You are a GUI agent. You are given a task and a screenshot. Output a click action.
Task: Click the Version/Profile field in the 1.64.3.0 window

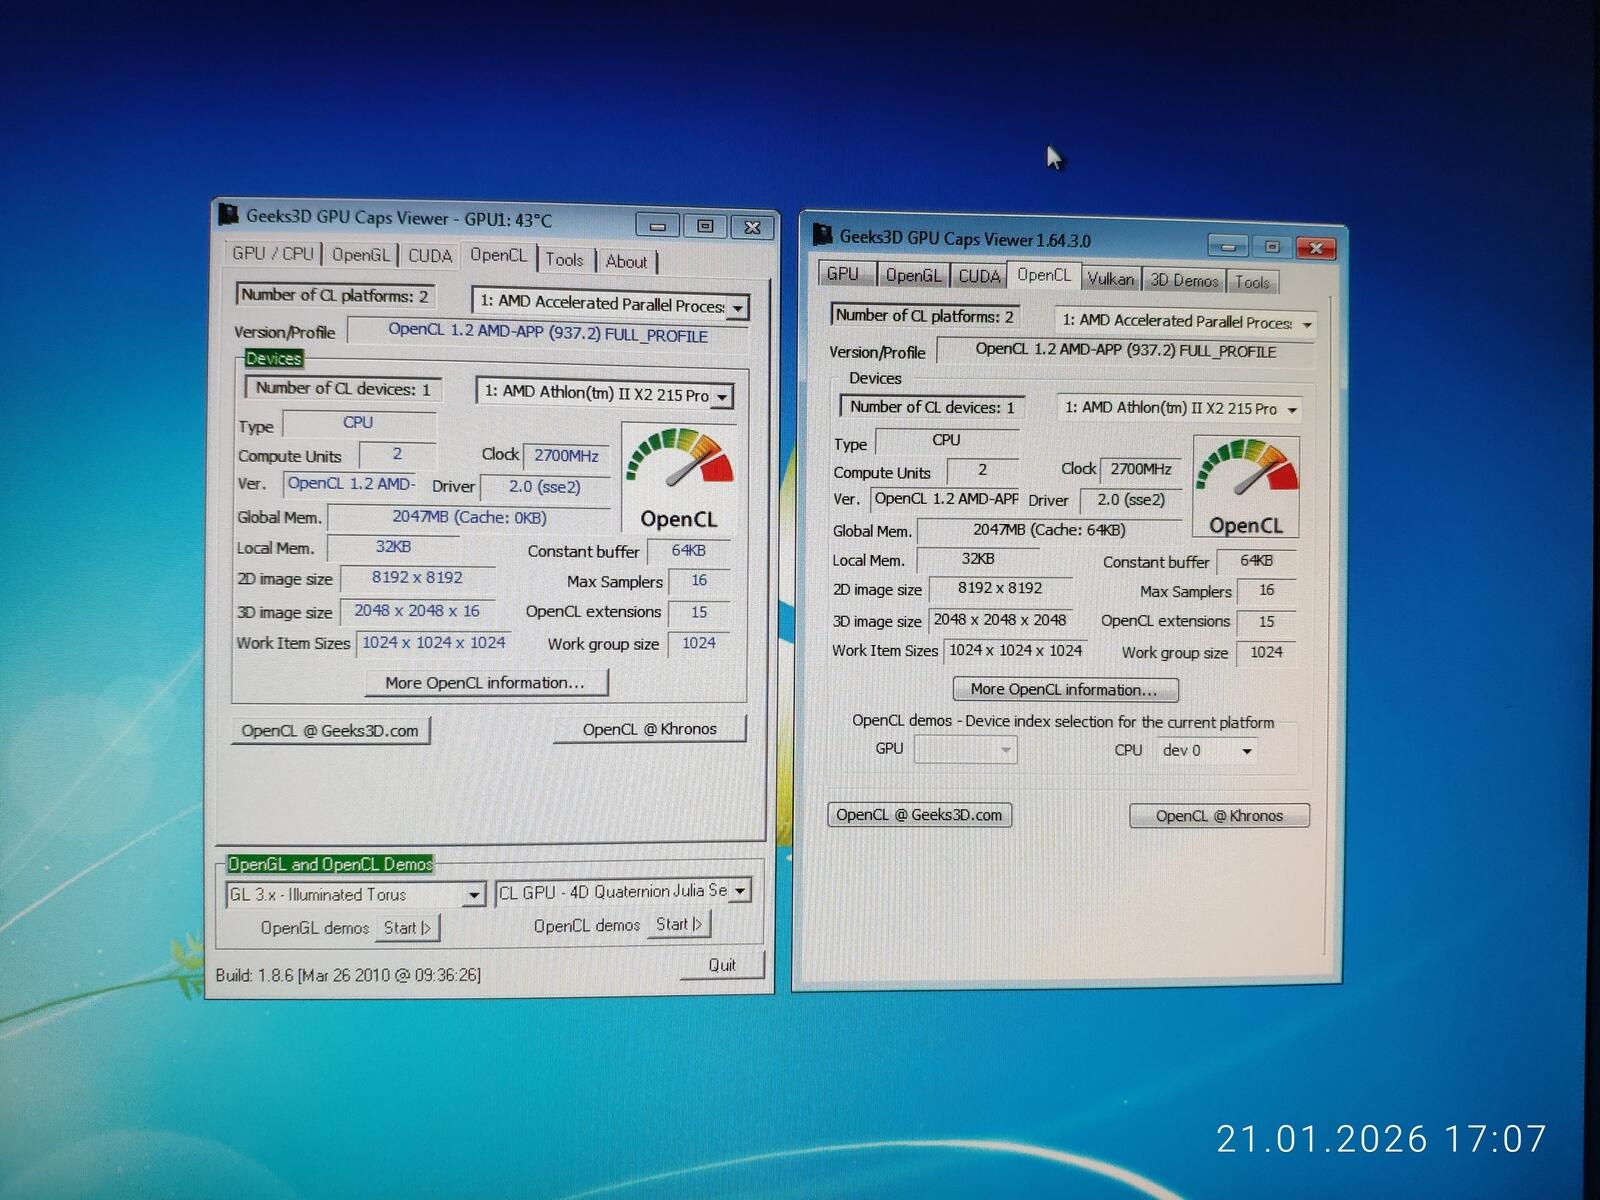click(x=1126, y=351)
